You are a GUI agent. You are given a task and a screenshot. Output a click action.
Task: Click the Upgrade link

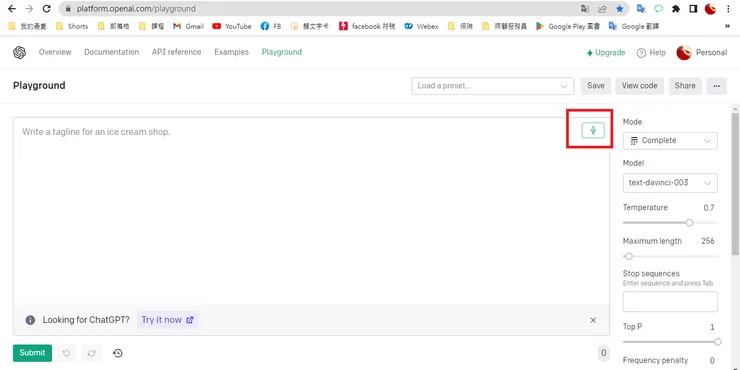click(x=606, y=52)
